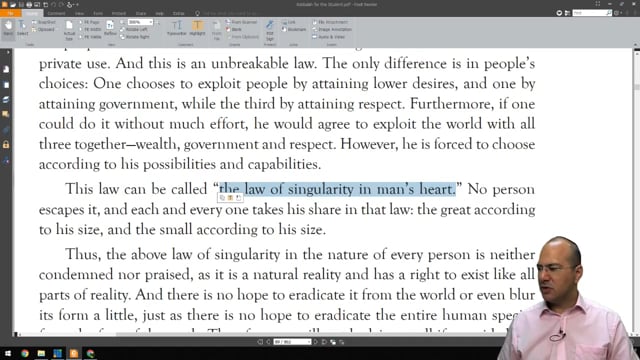Redo action in quick access toolbar
Viewport: 640px width, 360px height.
tap(62, 4)
